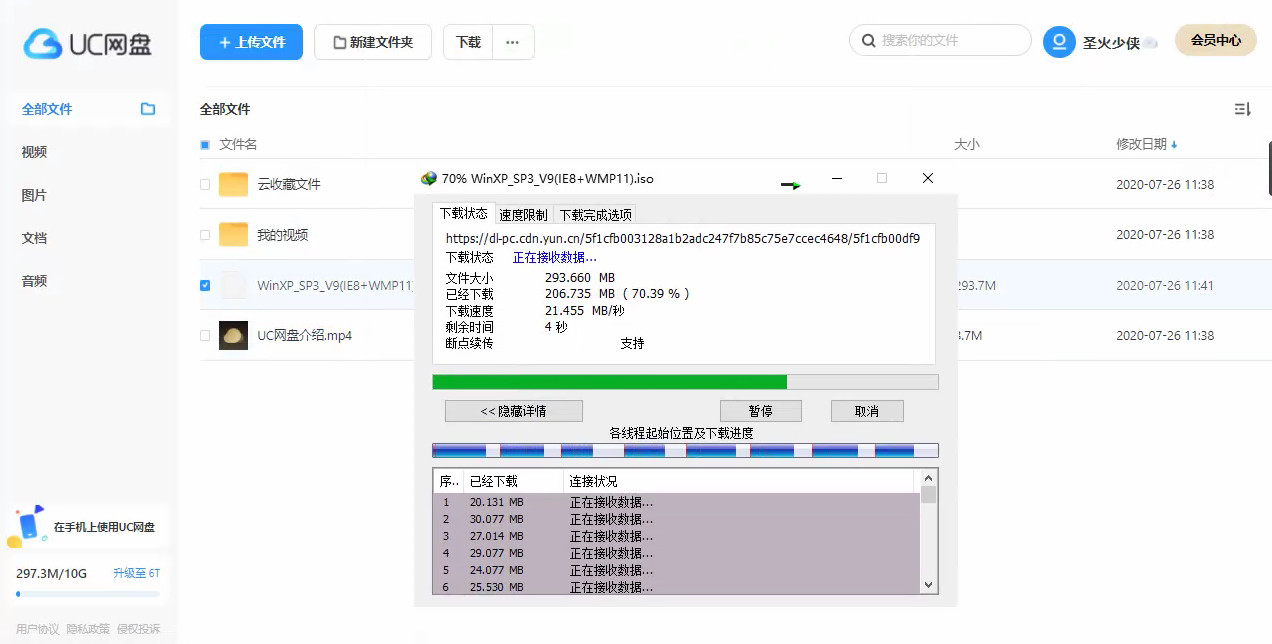Click the blue thread progress bar under 各线程起始位置及下载进度
1272x644 pixels.
(685, 450)
